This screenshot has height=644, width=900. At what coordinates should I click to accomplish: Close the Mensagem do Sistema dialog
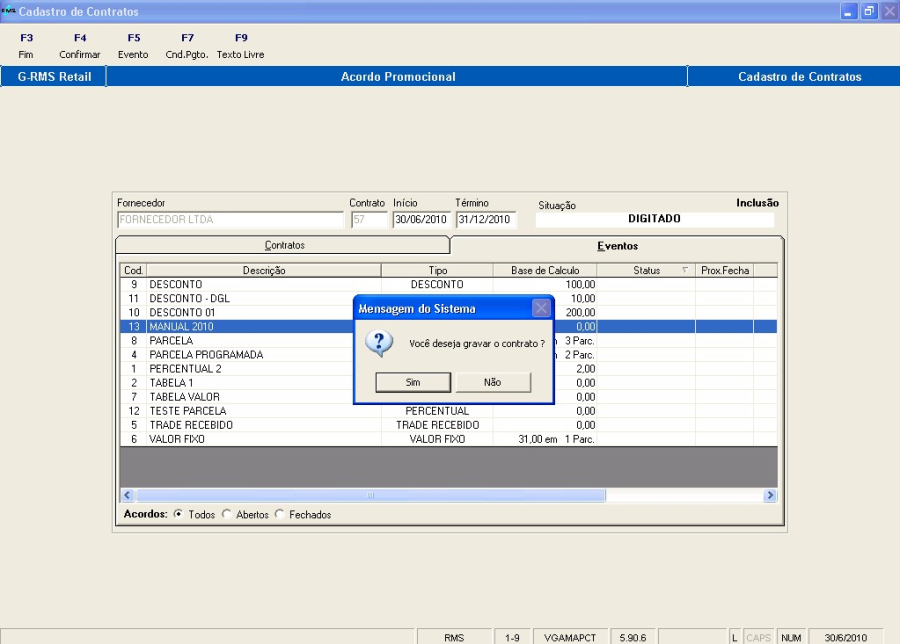pos(541,308)
